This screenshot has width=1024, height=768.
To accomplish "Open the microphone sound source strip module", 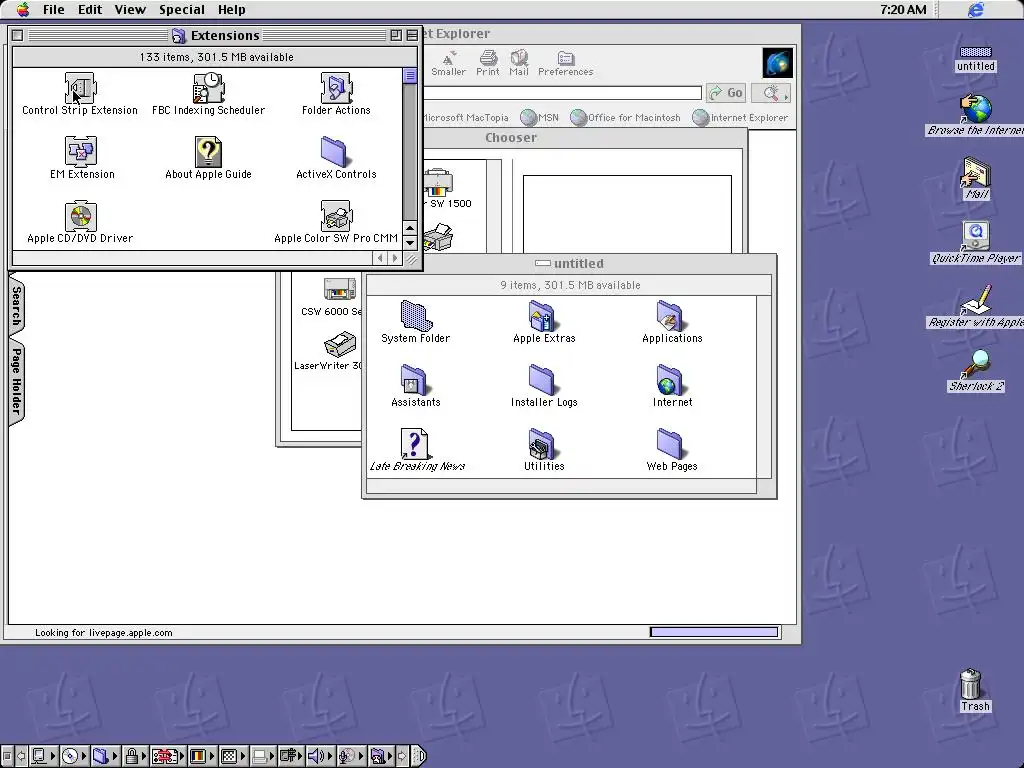I will click(x=351, y=756).
